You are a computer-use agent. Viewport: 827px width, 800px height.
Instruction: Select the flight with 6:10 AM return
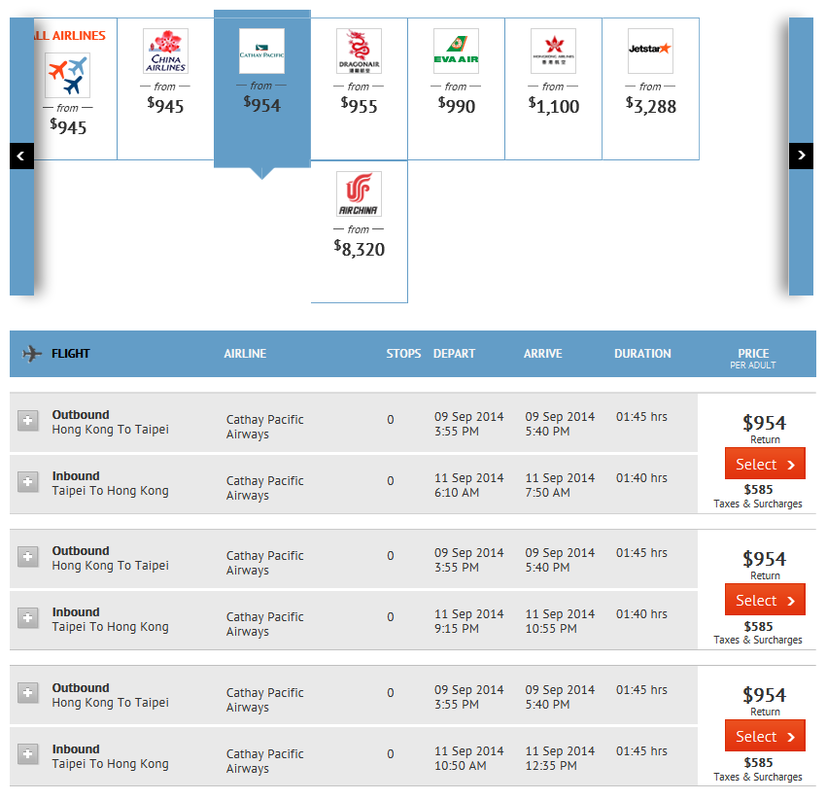click(x=764, y=464)
